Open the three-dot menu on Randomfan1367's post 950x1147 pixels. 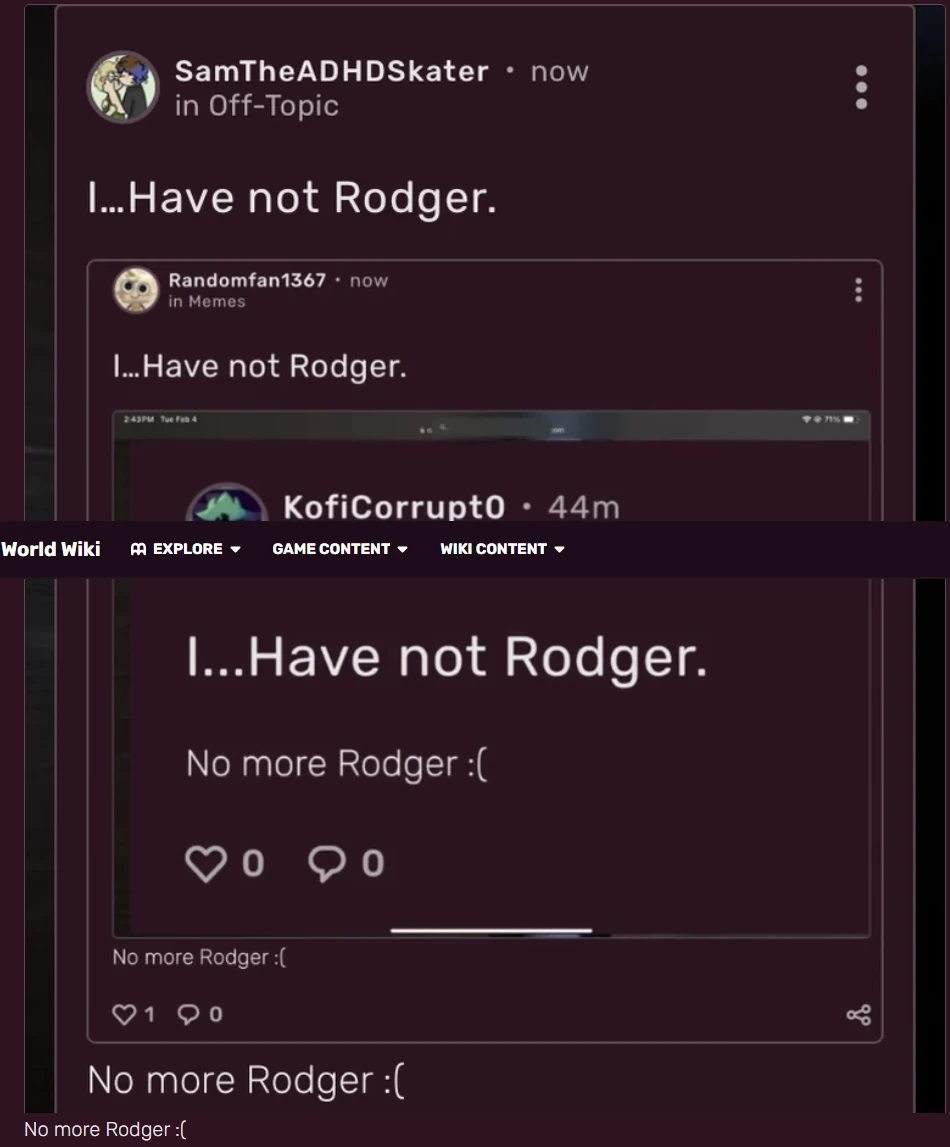tap(858, 290)
